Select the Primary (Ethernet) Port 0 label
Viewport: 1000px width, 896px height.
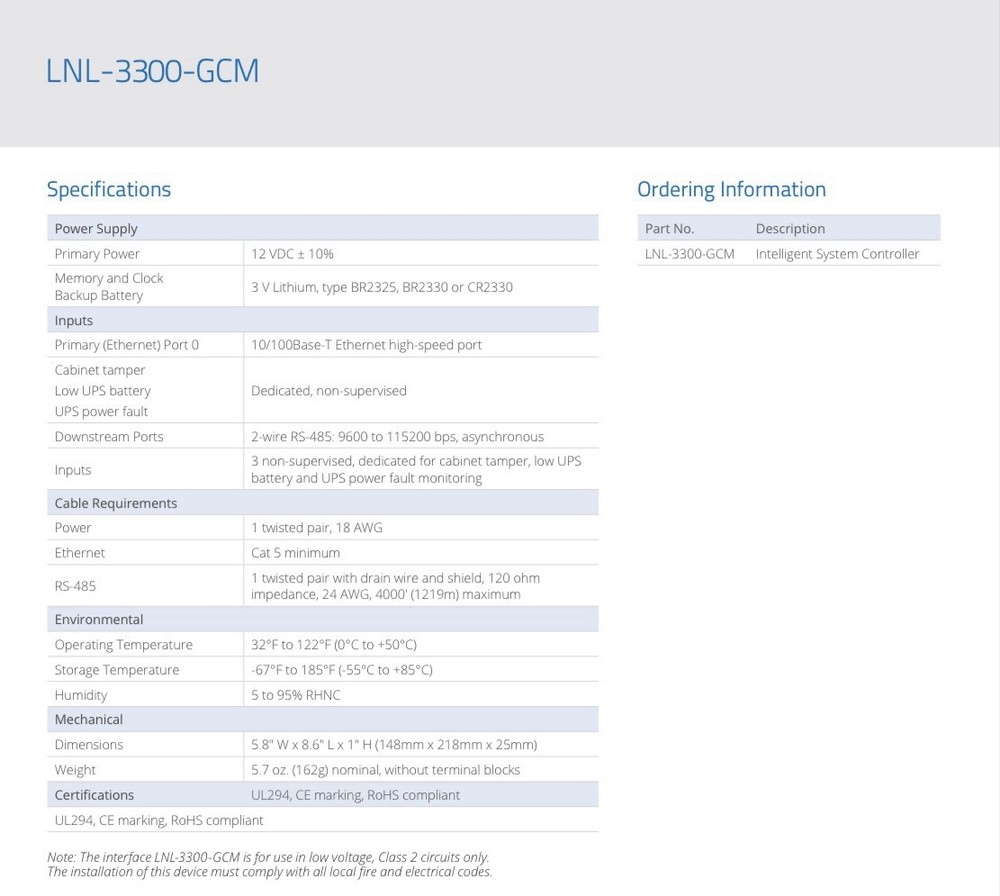tap(126, 345)
